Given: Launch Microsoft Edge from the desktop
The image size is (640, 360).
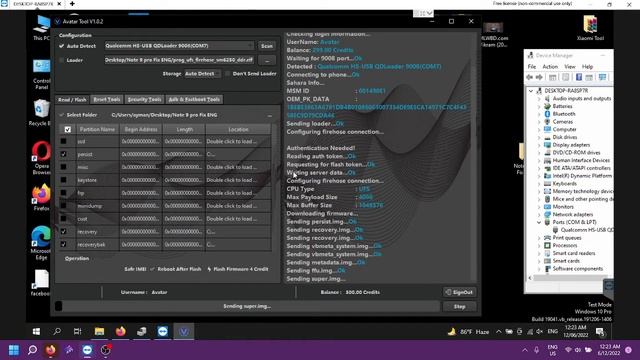Looking at the screenshot, I should (x=41, y=242).
